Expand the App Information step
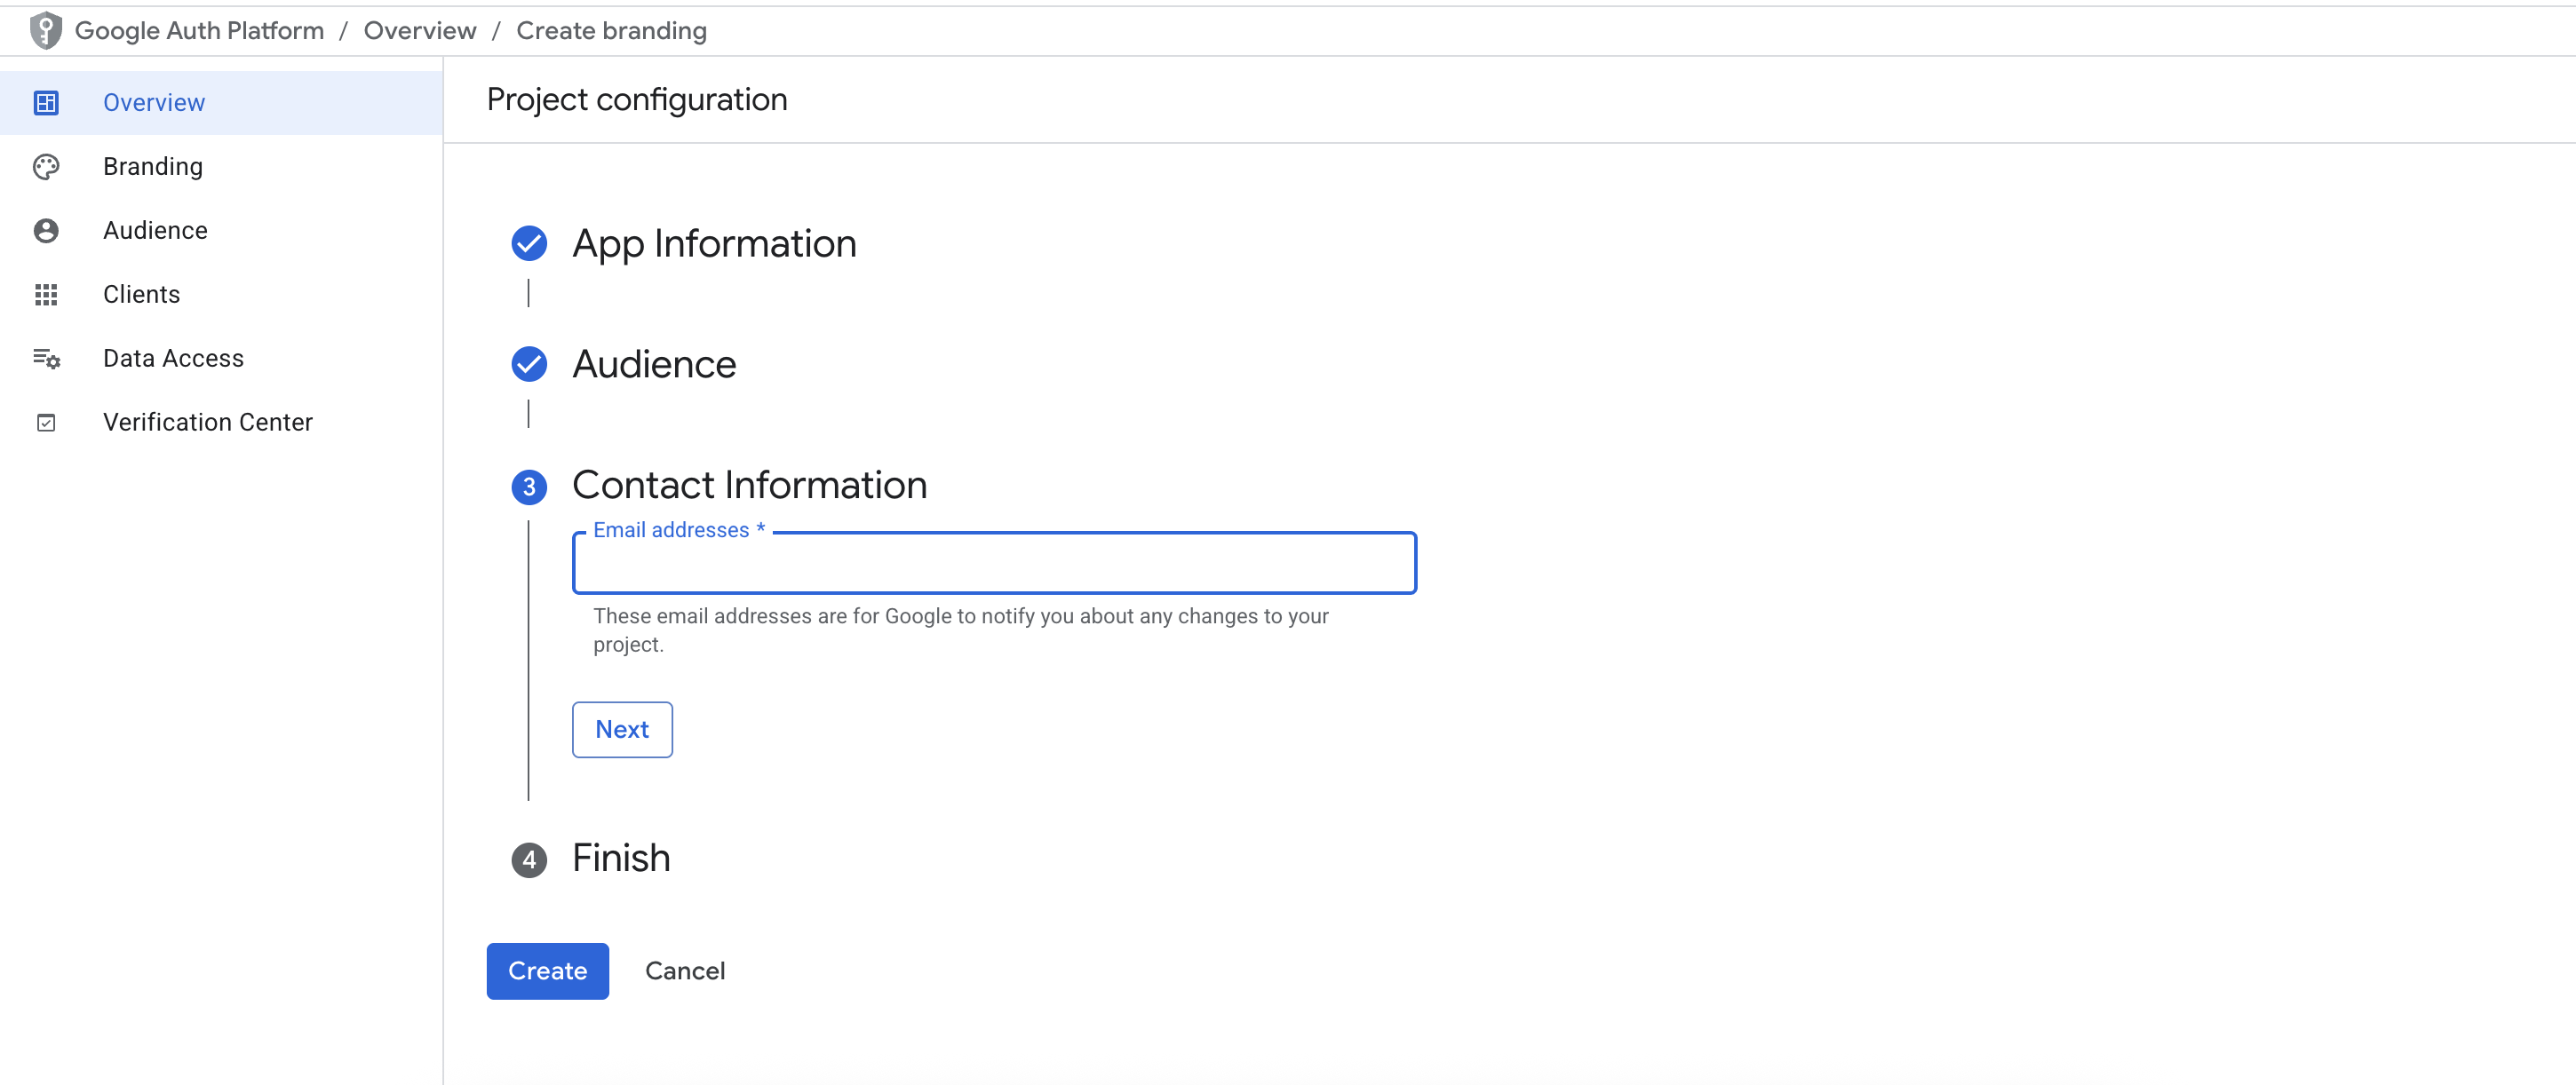 click(714, 243)
